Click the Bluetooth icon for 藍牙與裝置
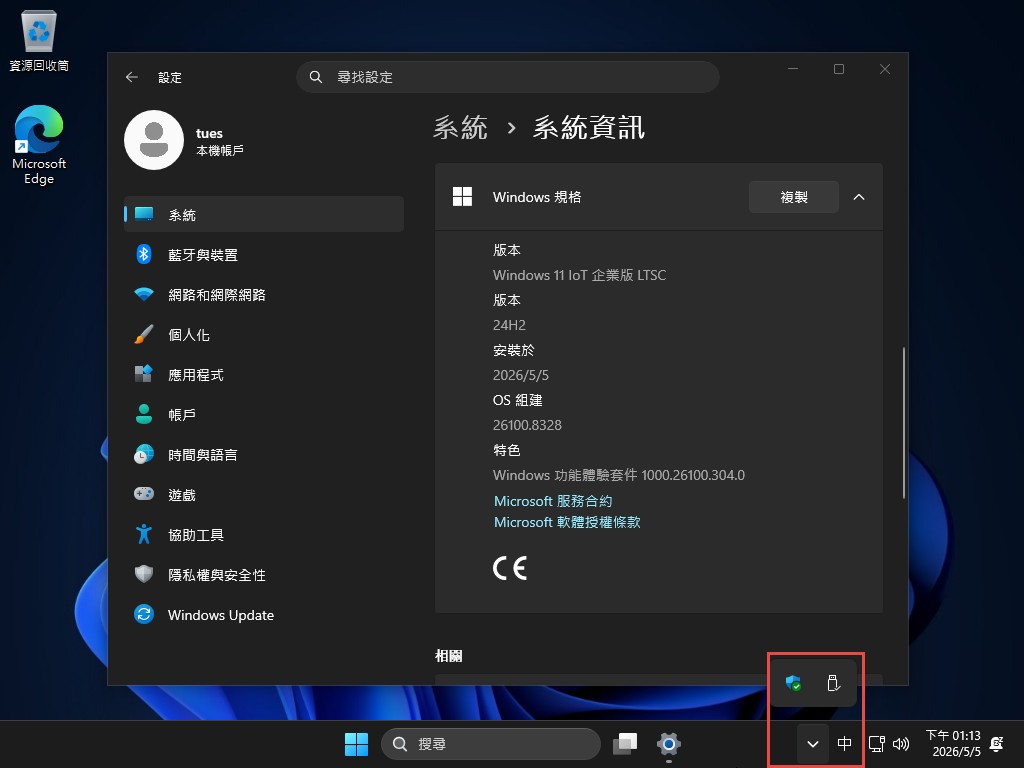1024x768 pixels. [144, 254]
